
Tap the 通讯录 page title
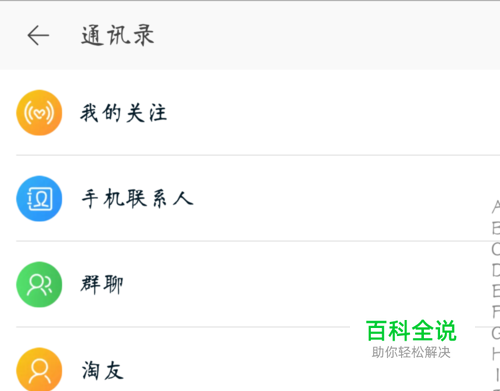click(x=118, y=35)
